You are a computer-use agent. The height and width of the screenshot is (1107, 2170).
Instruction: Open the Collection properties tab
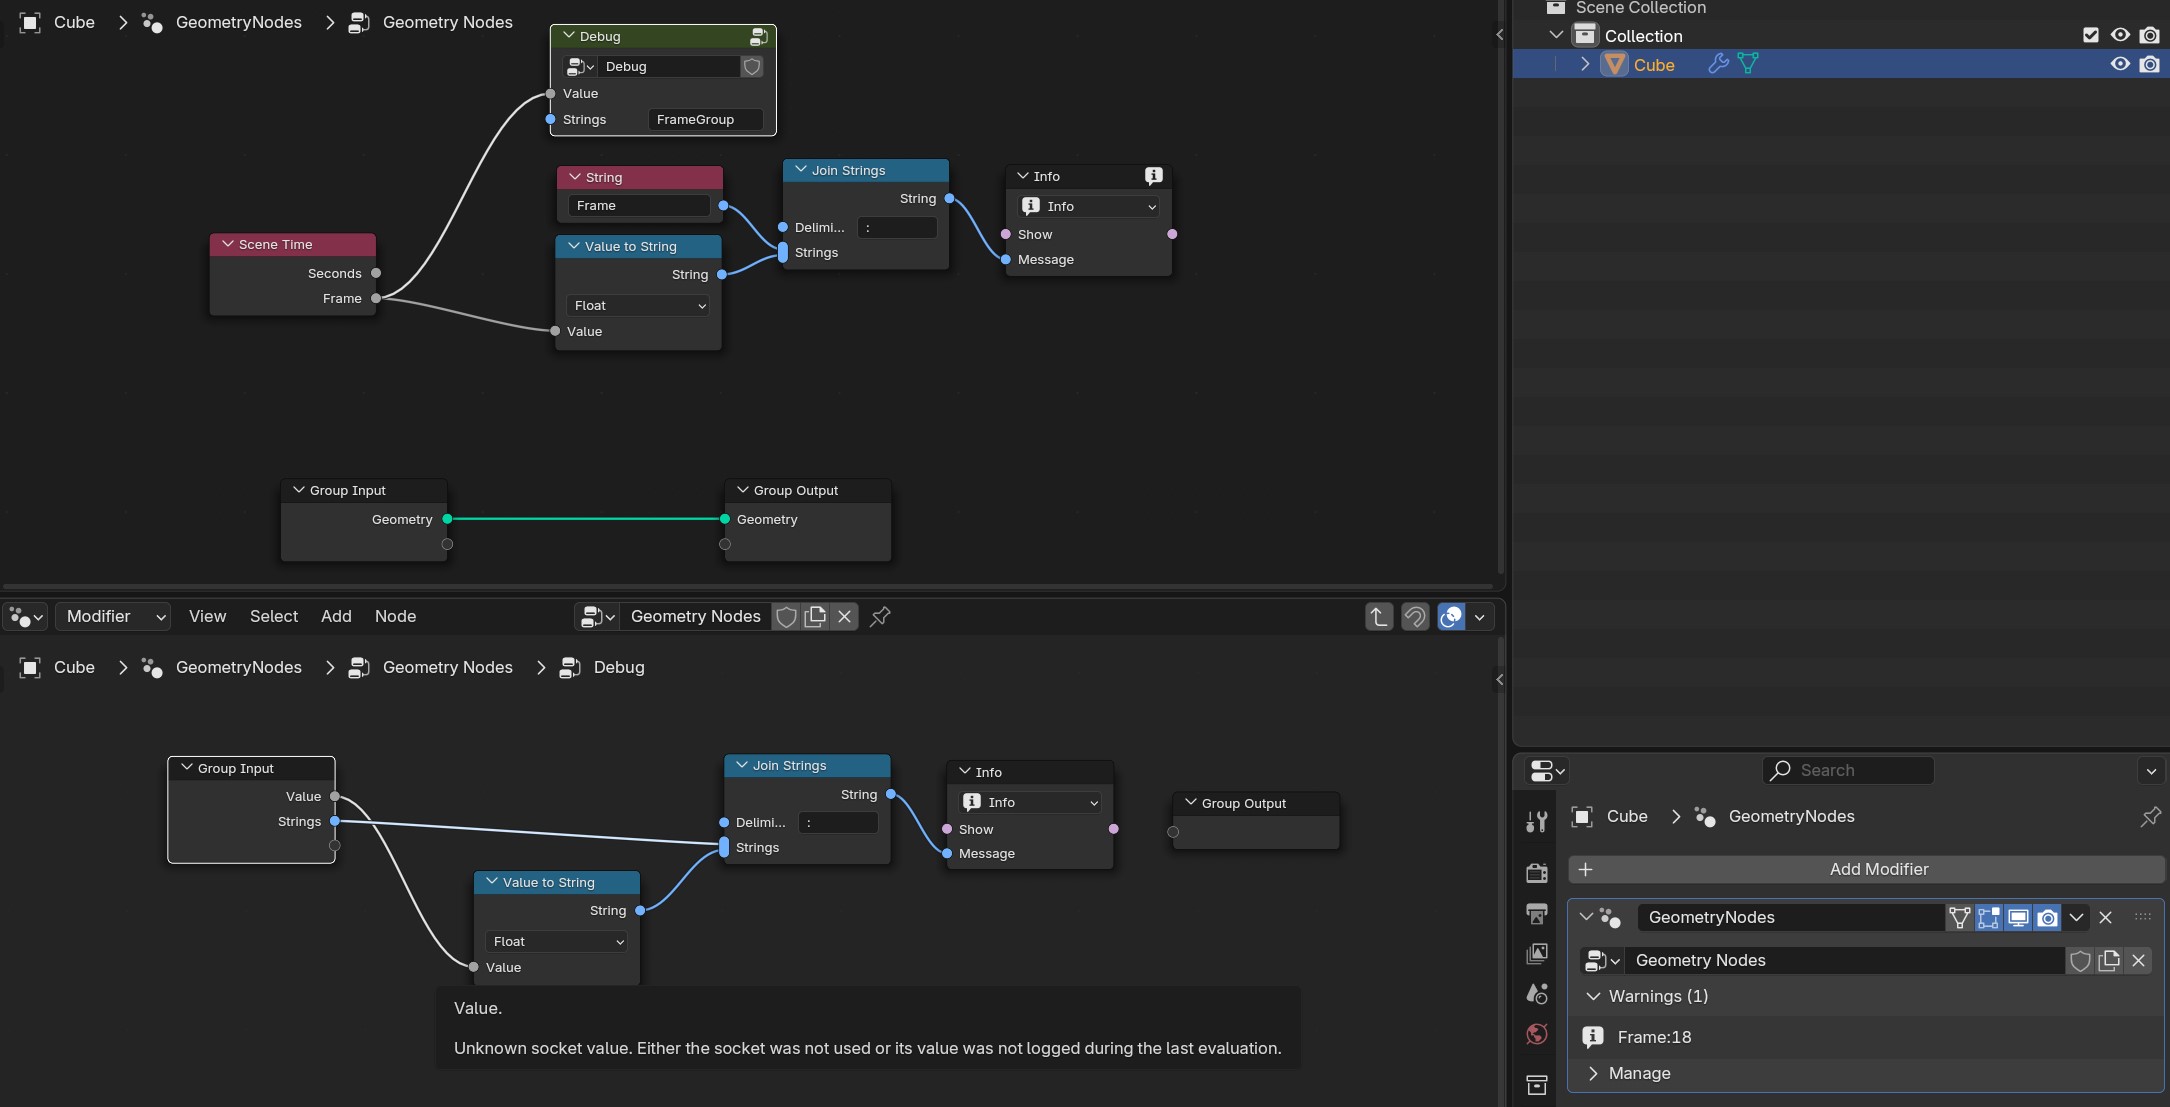pos(1537,1084)
